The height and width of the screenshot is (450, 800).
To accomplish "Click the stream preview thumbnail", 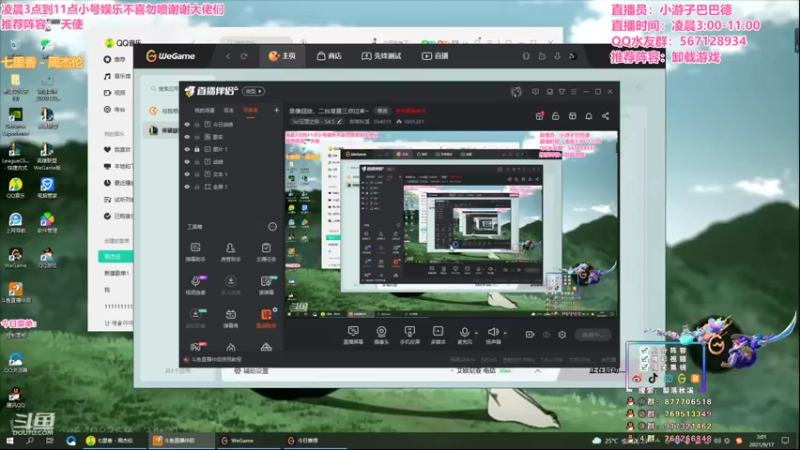I will point(451,224).
